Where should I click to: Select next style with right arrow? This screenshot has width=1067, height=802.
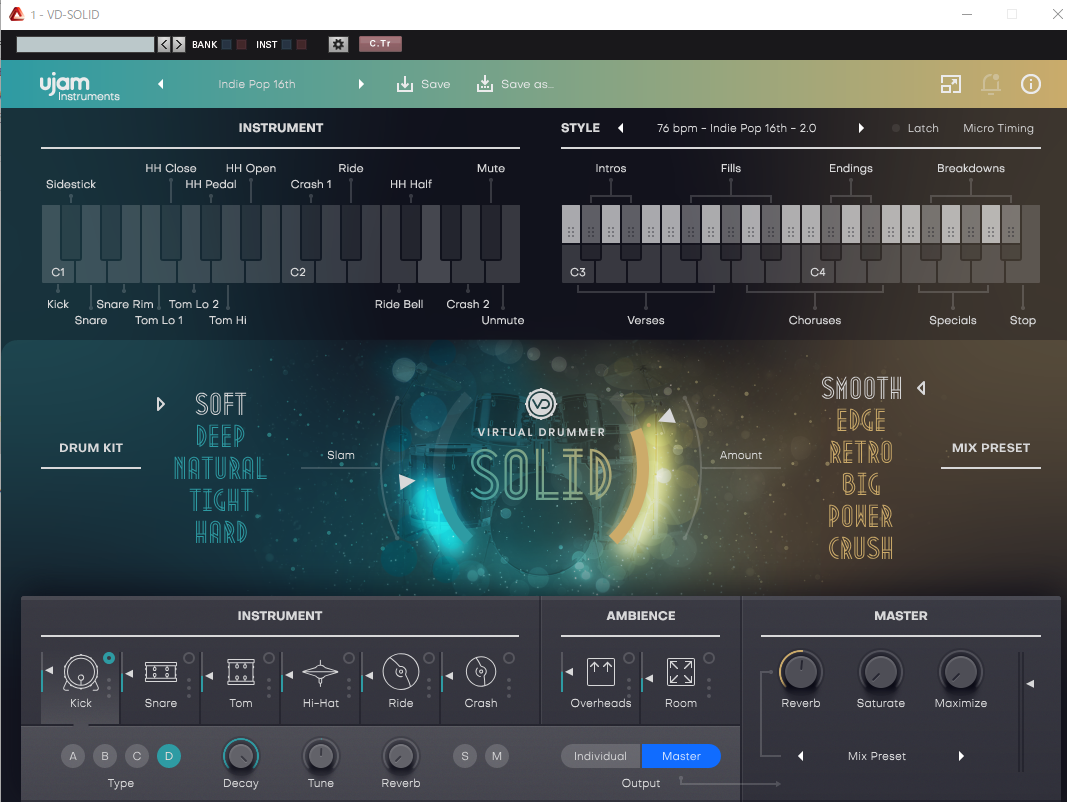tap(861, 128)
